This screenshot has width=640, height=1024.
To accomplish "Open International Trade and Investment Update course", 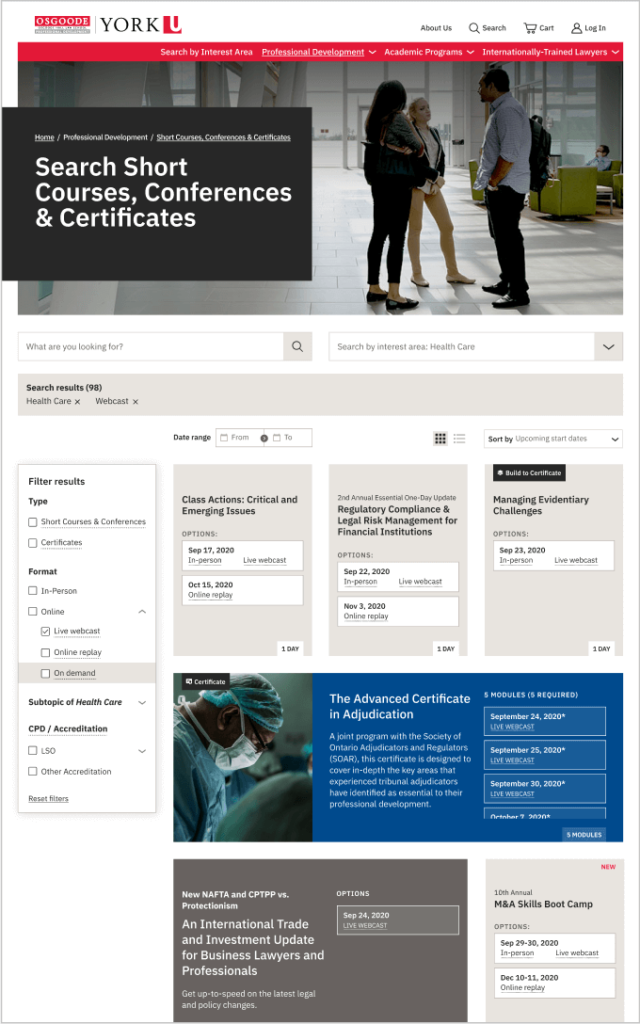I will coord(253,948).
